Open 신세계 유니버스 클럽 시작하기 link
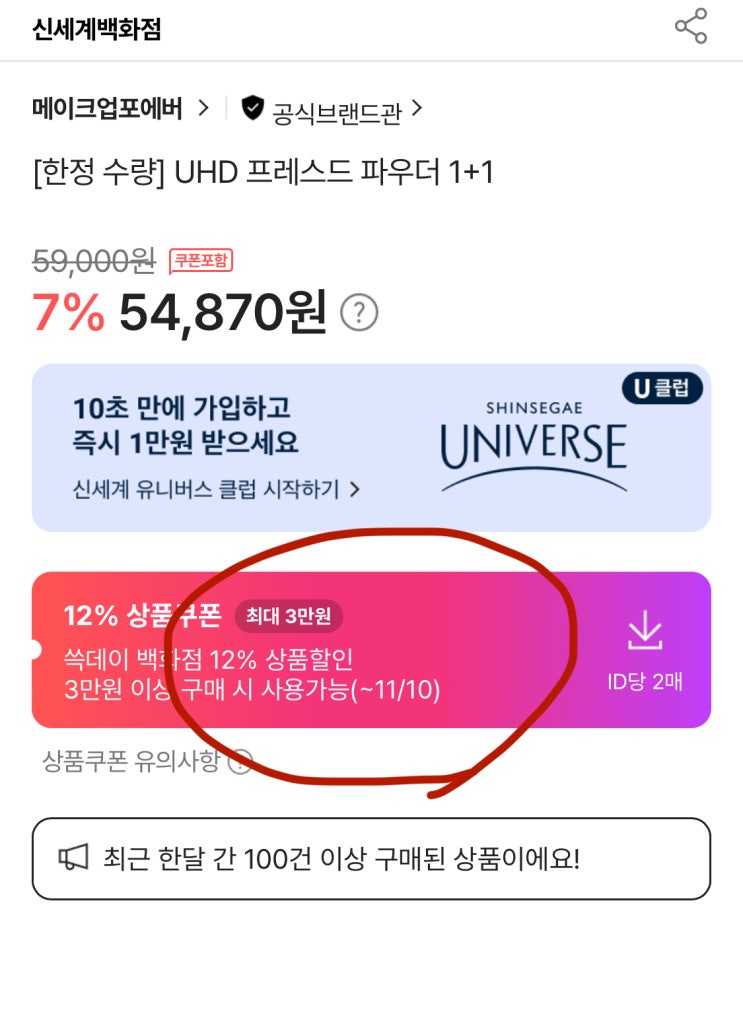The width and height of the screenshot is (743, 1010). (x=216, y=490)
